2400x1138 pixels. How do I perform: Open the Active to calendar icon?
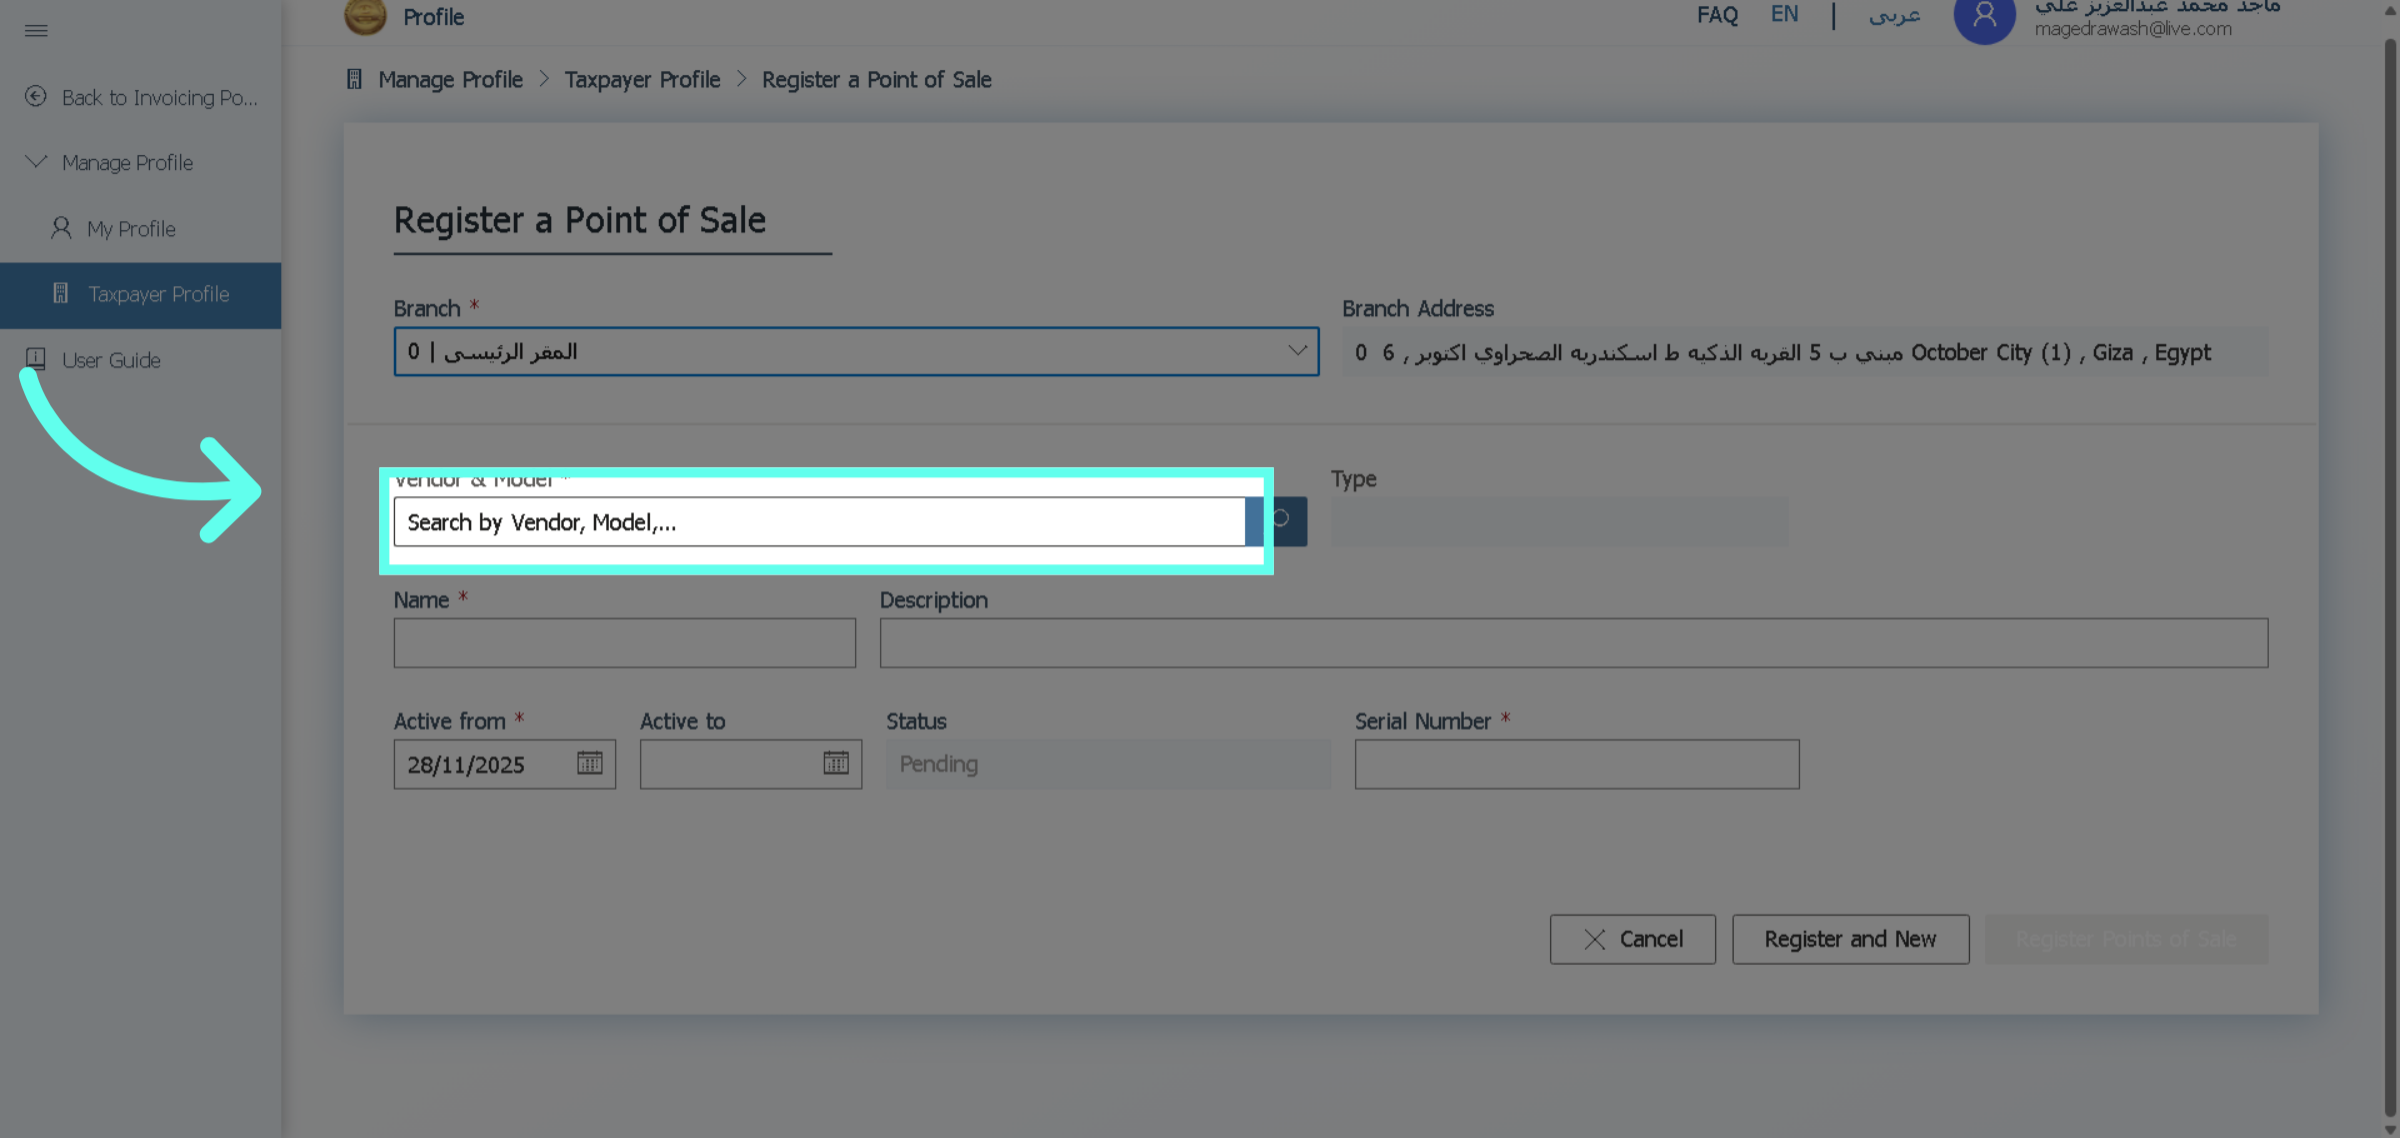click(835, 764)
